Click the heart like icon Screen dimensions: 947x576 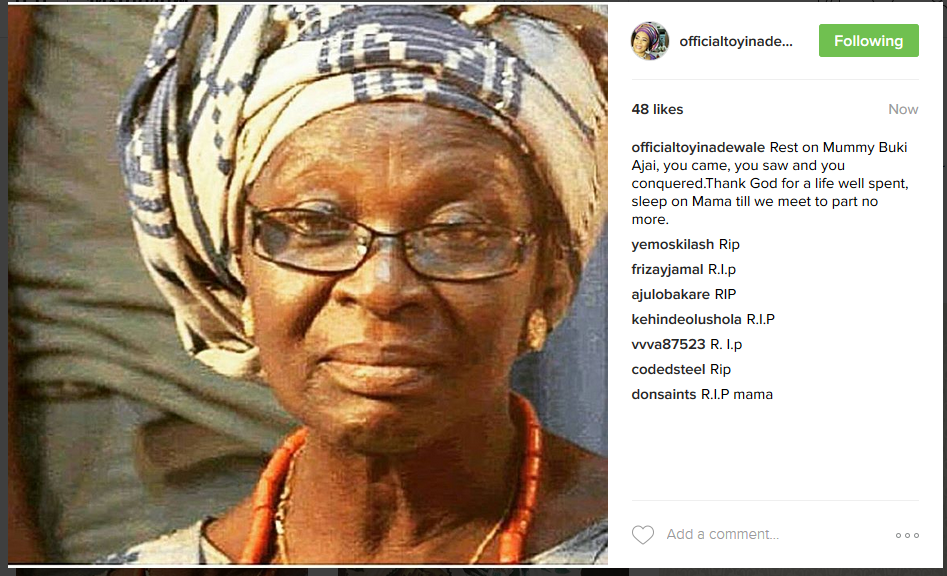click(x=643, y=535)
